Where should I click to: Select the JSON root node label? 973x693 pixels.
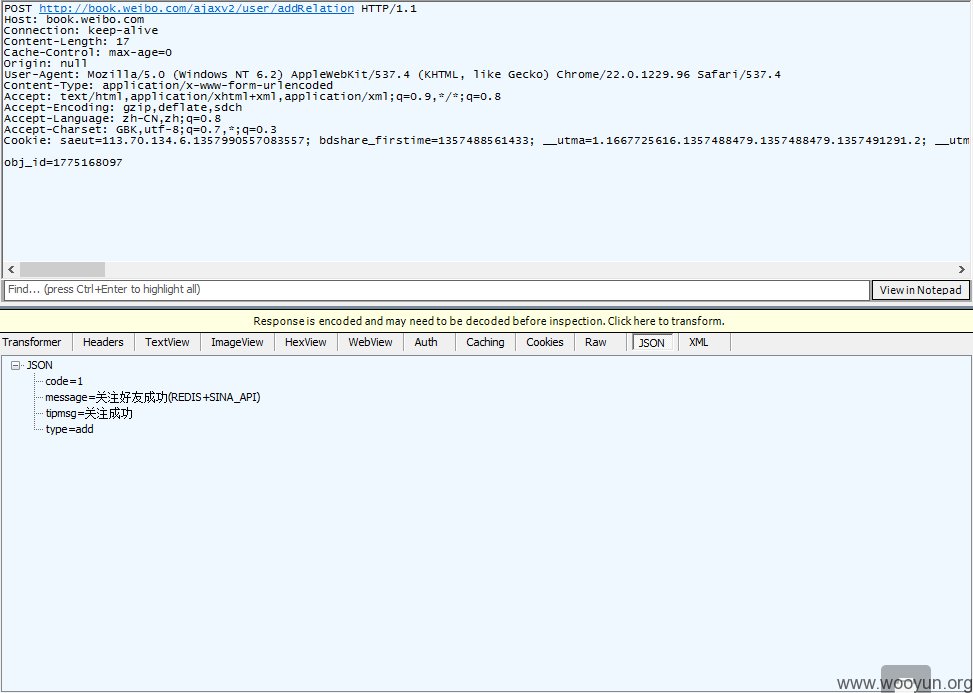(40, 365)
